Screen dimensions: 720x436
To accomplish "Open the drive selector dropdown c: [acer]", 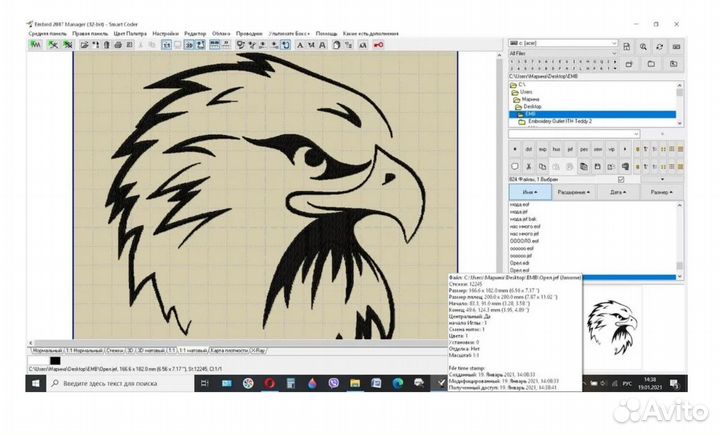I will tap(560, 45).
